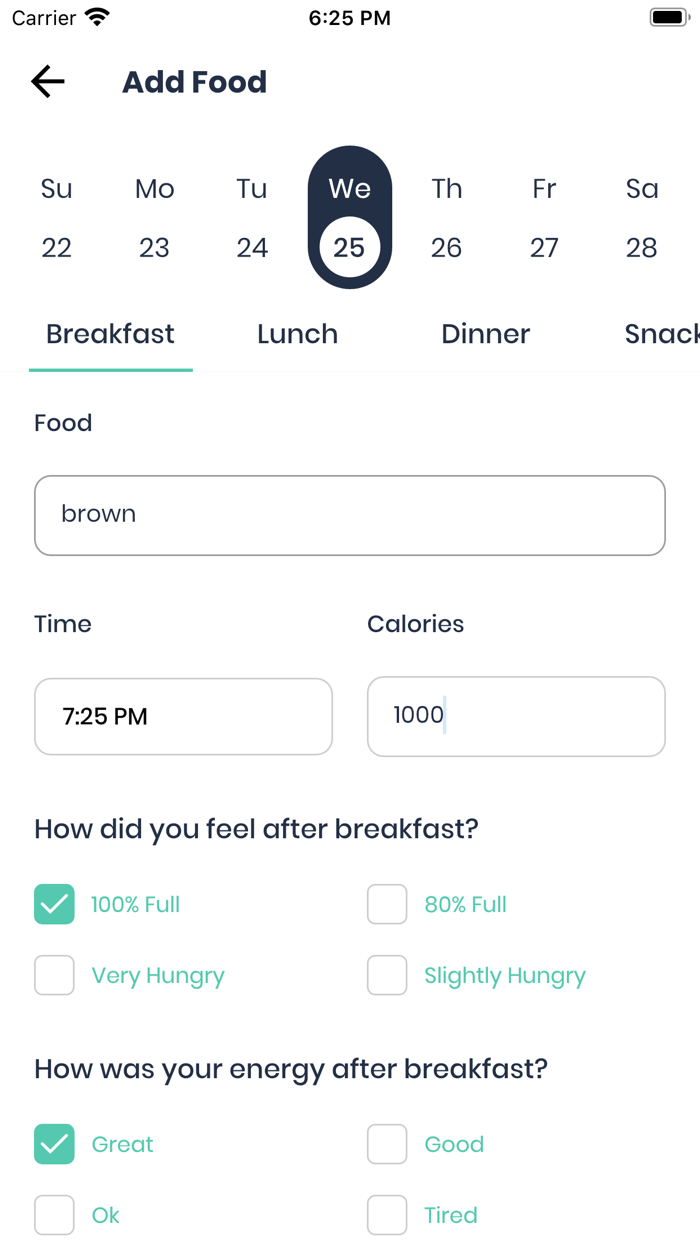Open the Time picker field
This screenshot has height=1244, width=700.
[x=183, y=716]
